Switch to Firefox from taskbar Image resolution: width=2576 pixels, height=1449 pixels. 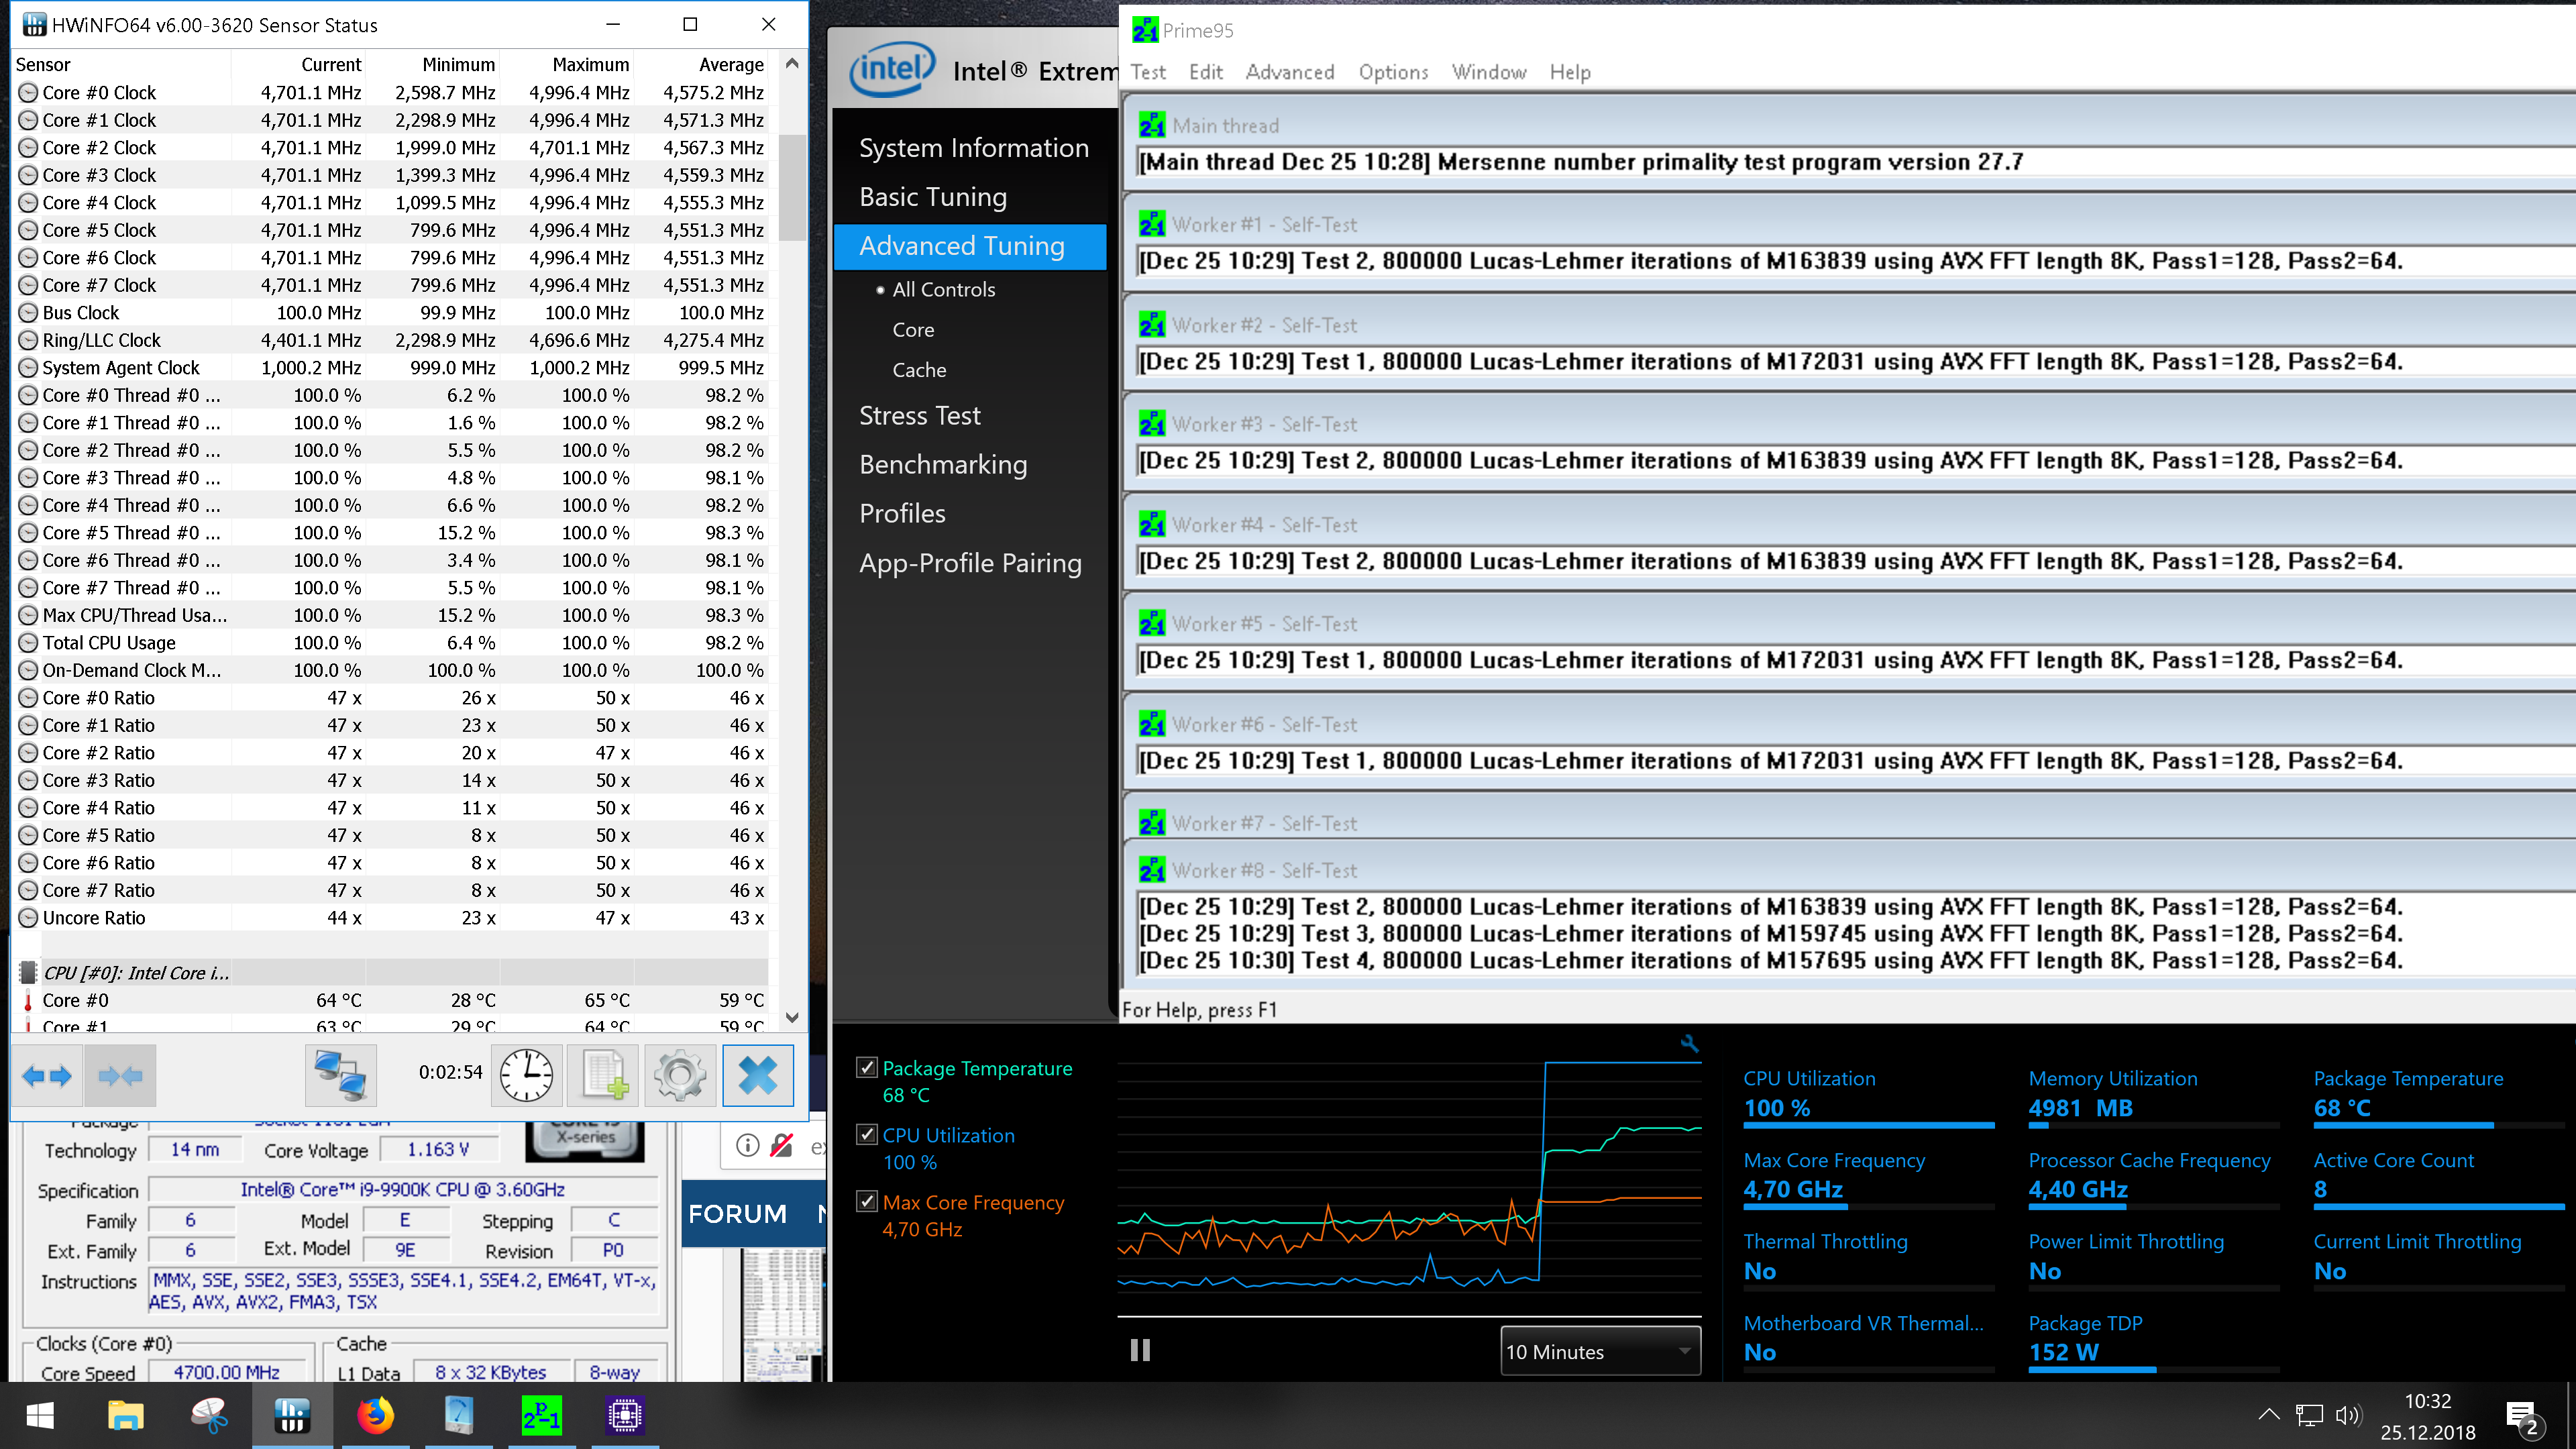click(x=376, y=1415)
